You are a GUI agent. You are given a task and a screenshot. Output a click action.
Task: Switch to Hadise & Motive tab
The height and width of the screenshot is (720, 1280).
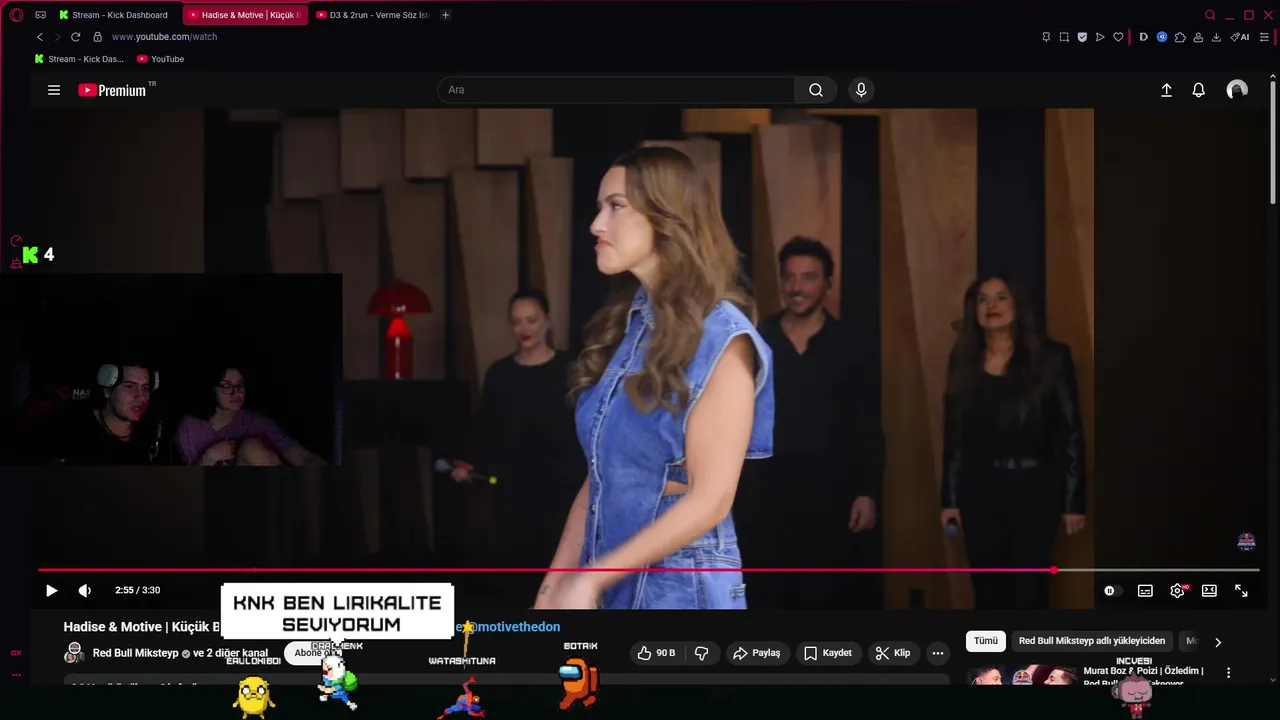pyautogui.click(x=244, y=15)
